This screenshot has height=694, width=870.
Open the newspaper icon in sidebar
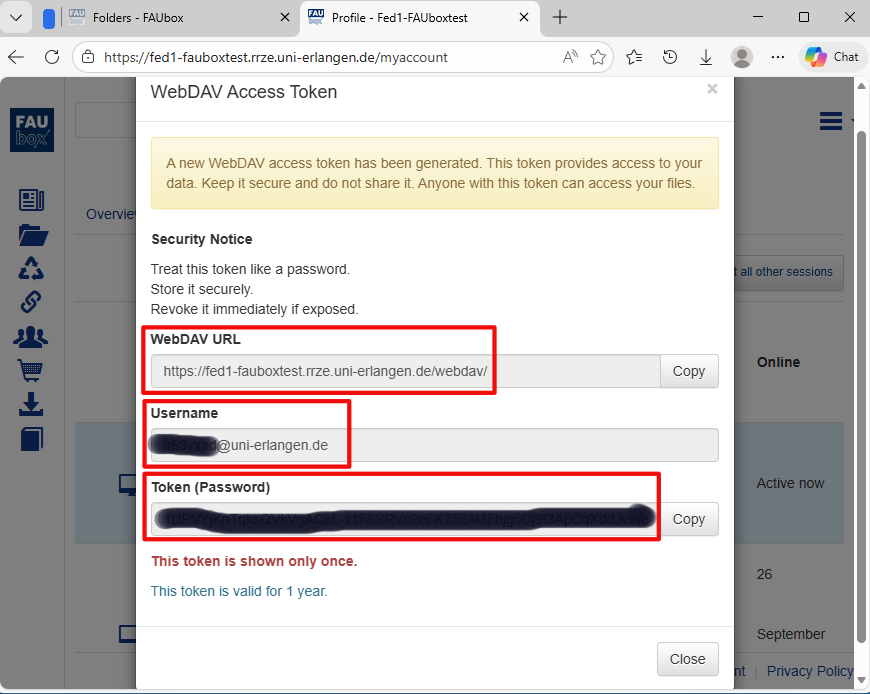(x=32, y=200)
